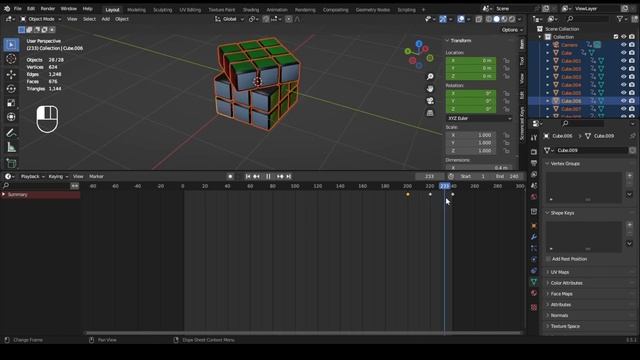Jump to the timeline start frame
The width and height of the screenshot is (640, 360).
[248, 176]
